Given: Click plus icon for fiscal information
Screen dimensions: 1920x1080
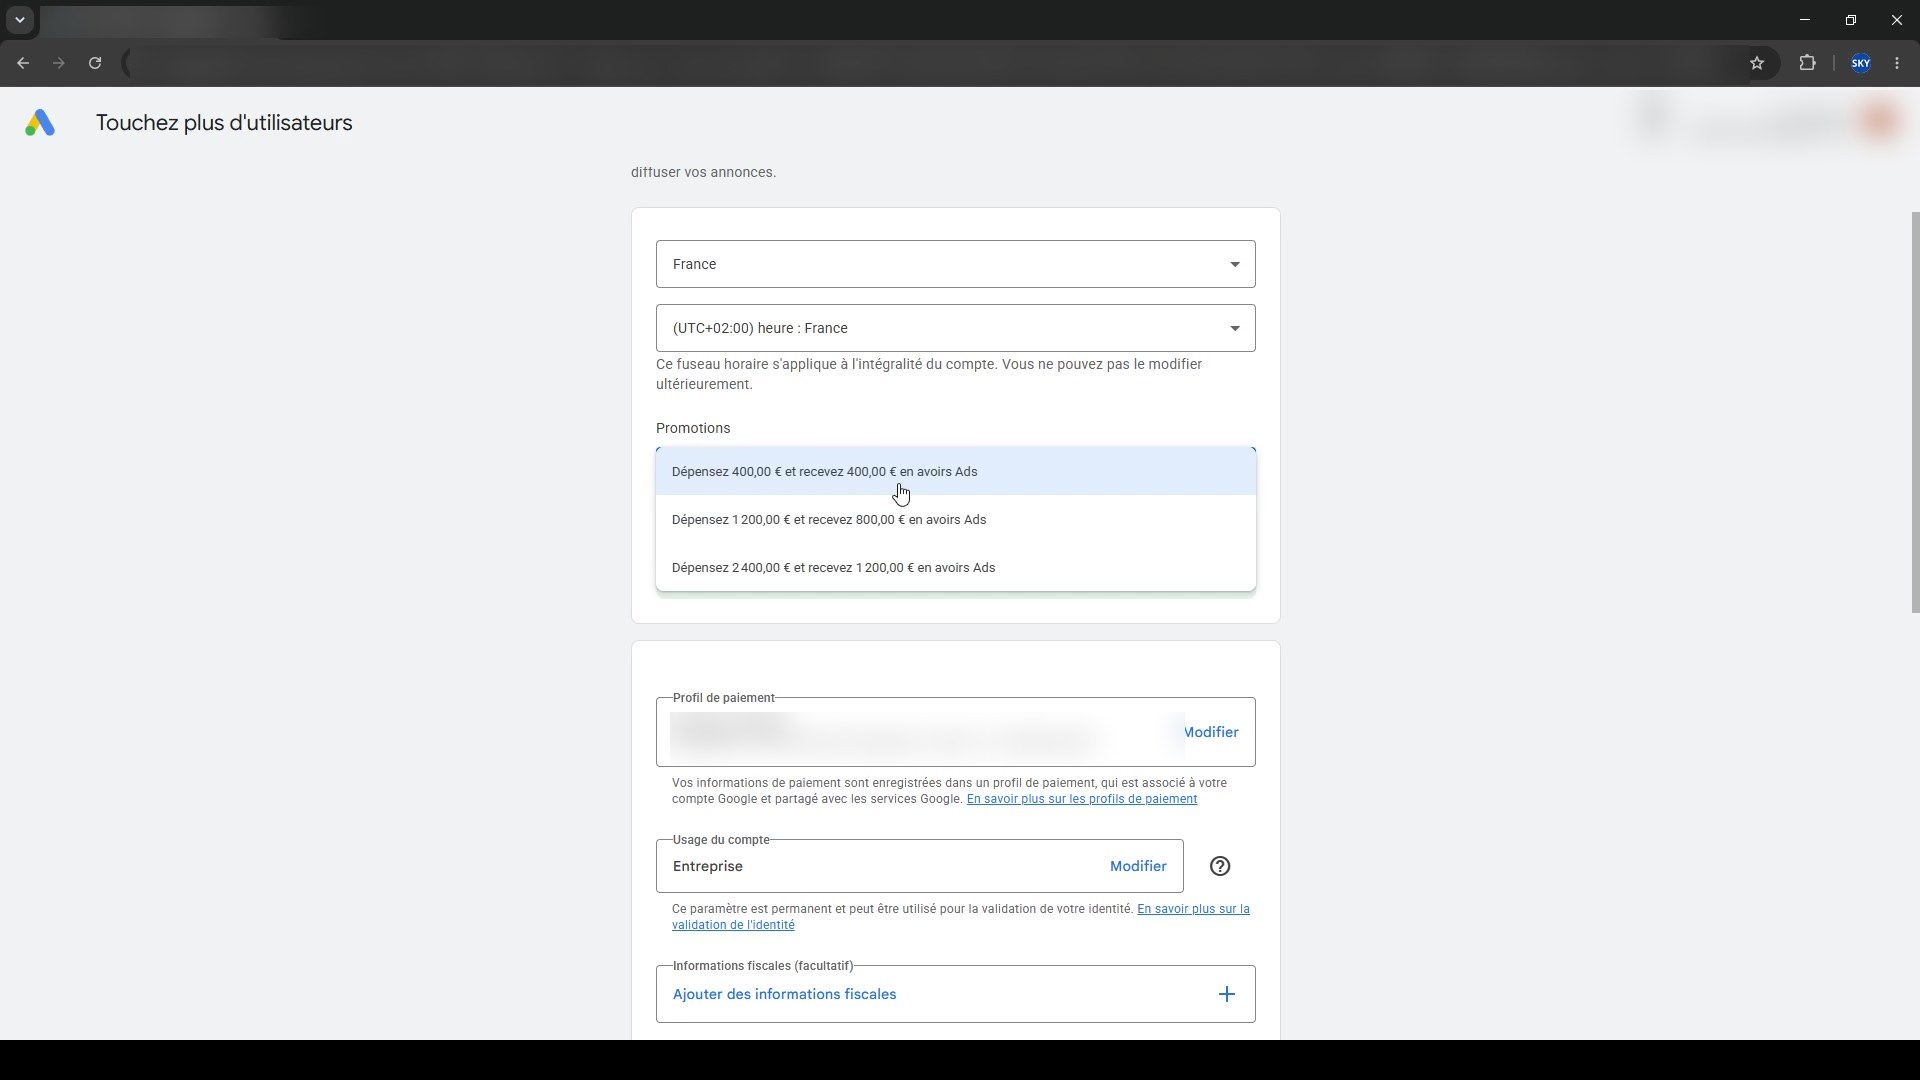Looking at the screenshot, I should [1227, 994].
